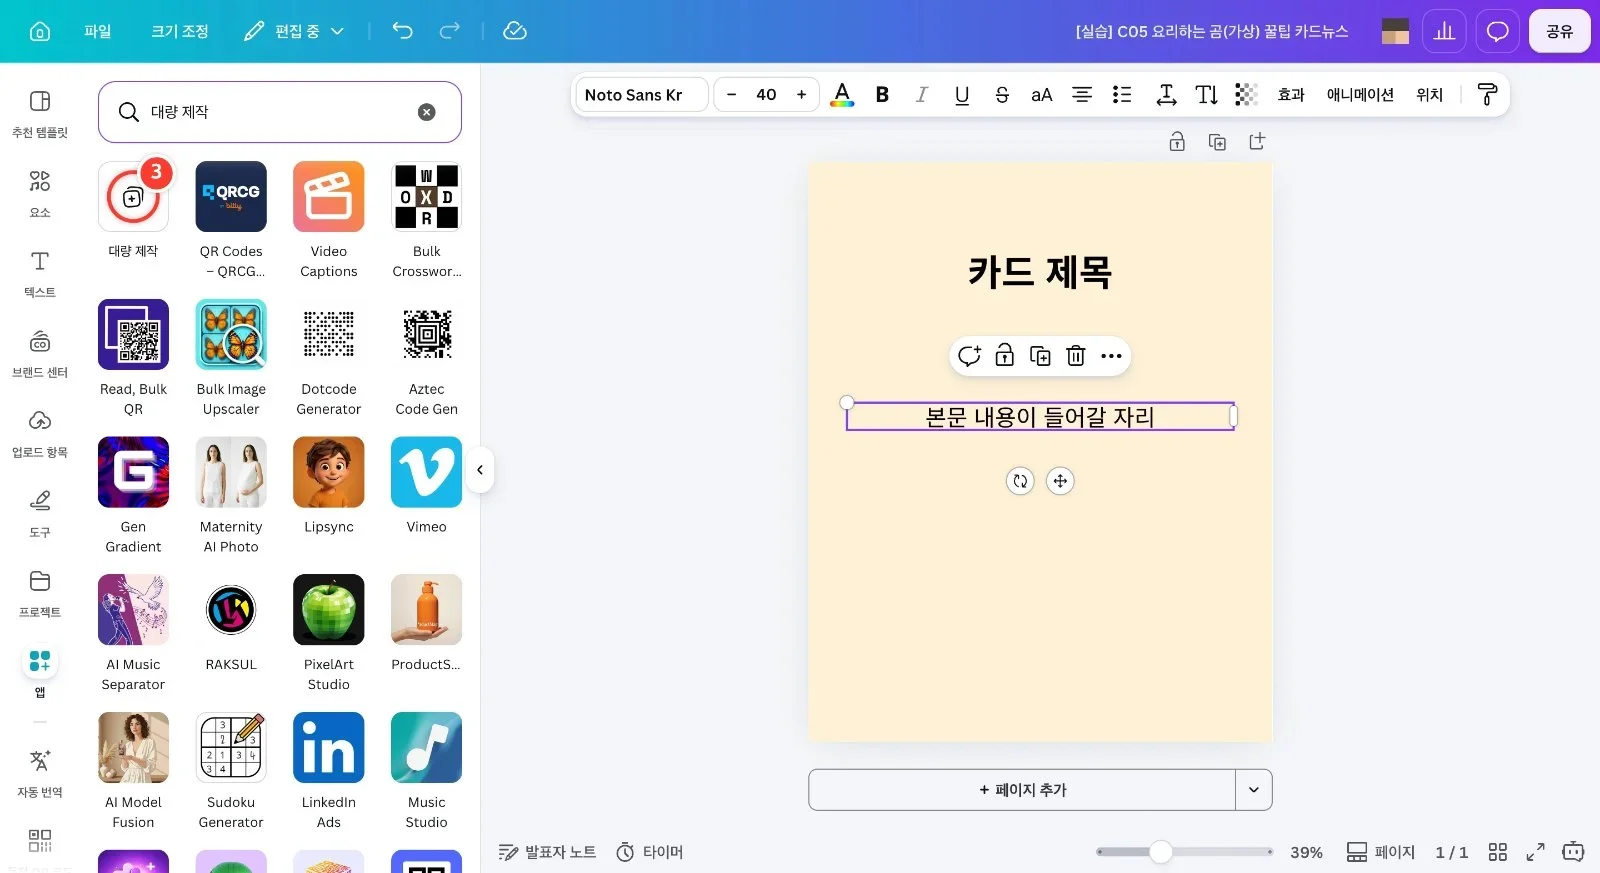Image resolution: width=1600 pixels, height=873 pixels.
Task: Open the 텍스트 text sidebar panel
Action: click(40, 273)
